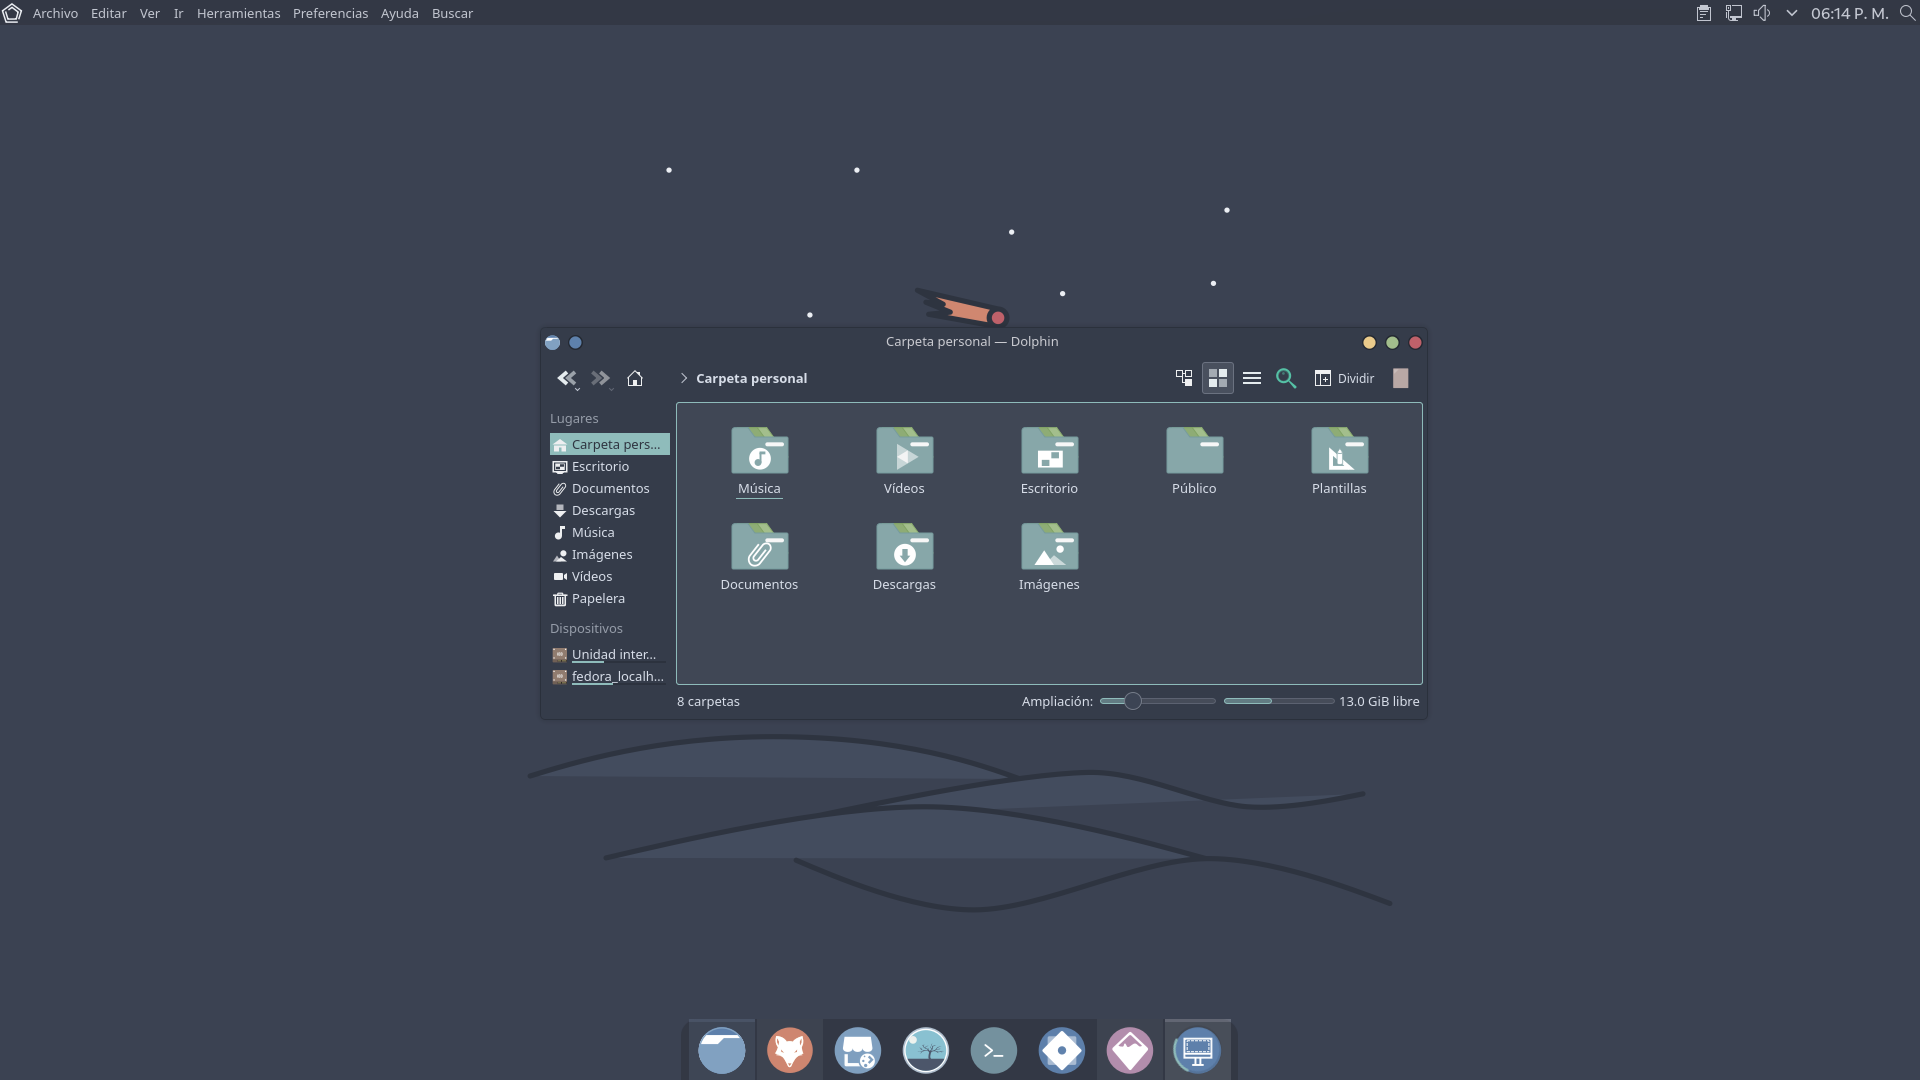This screenshot has width=1920, height=1080.
Task: Click the Carpeta personal breadcrumb label
Action: click(752, 378)
